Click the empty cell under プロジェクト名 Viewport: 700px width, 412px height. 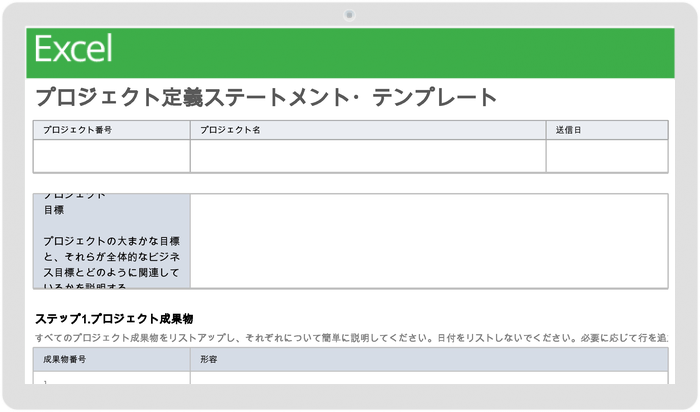point(368,156)
